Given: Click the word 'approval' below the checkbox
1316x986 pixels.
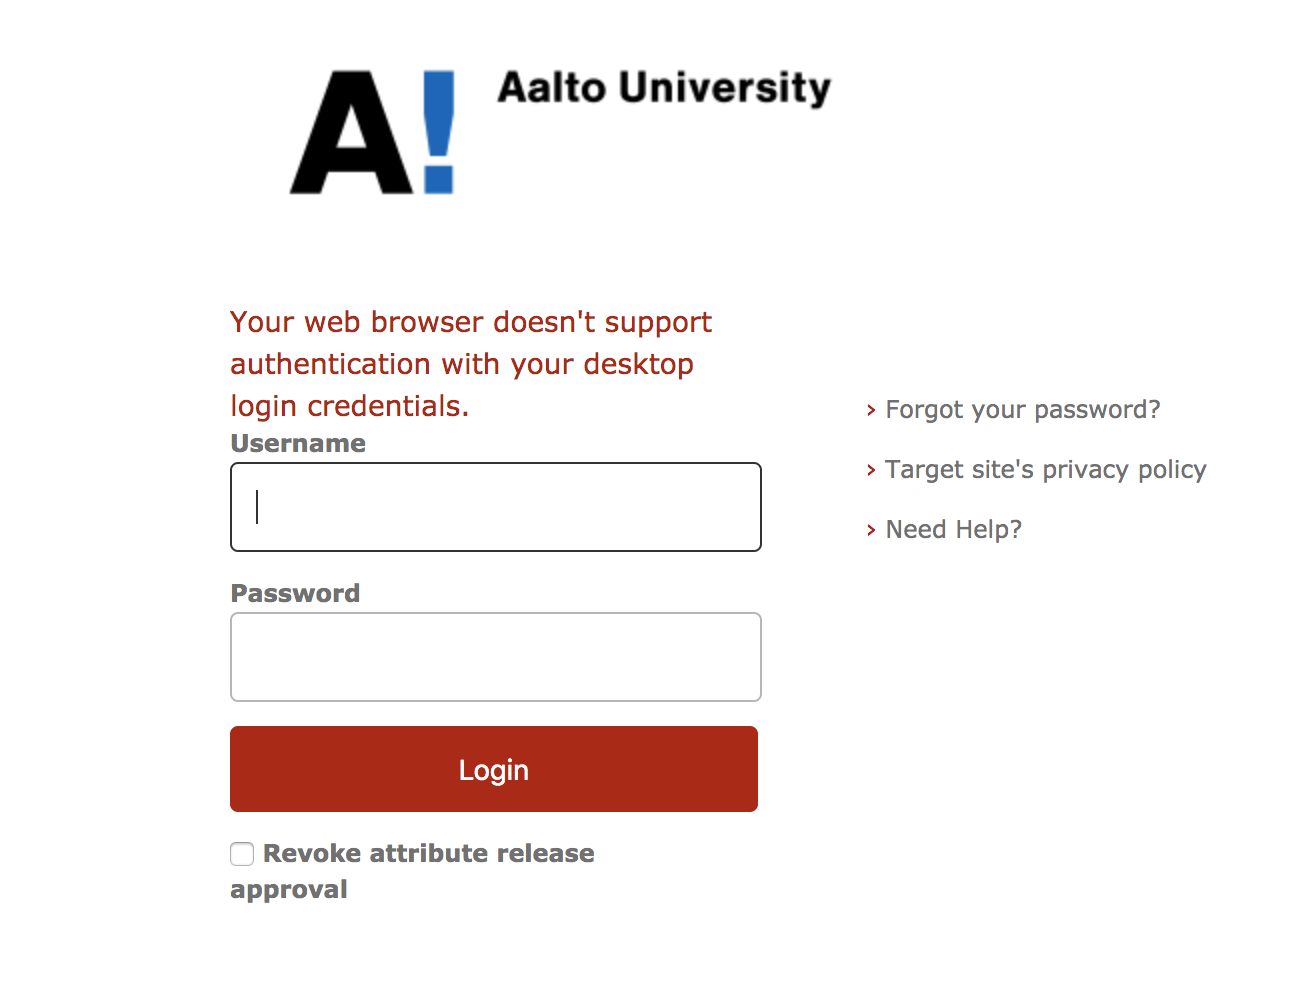Looking at the screenshot, I should tap(289, 889).
